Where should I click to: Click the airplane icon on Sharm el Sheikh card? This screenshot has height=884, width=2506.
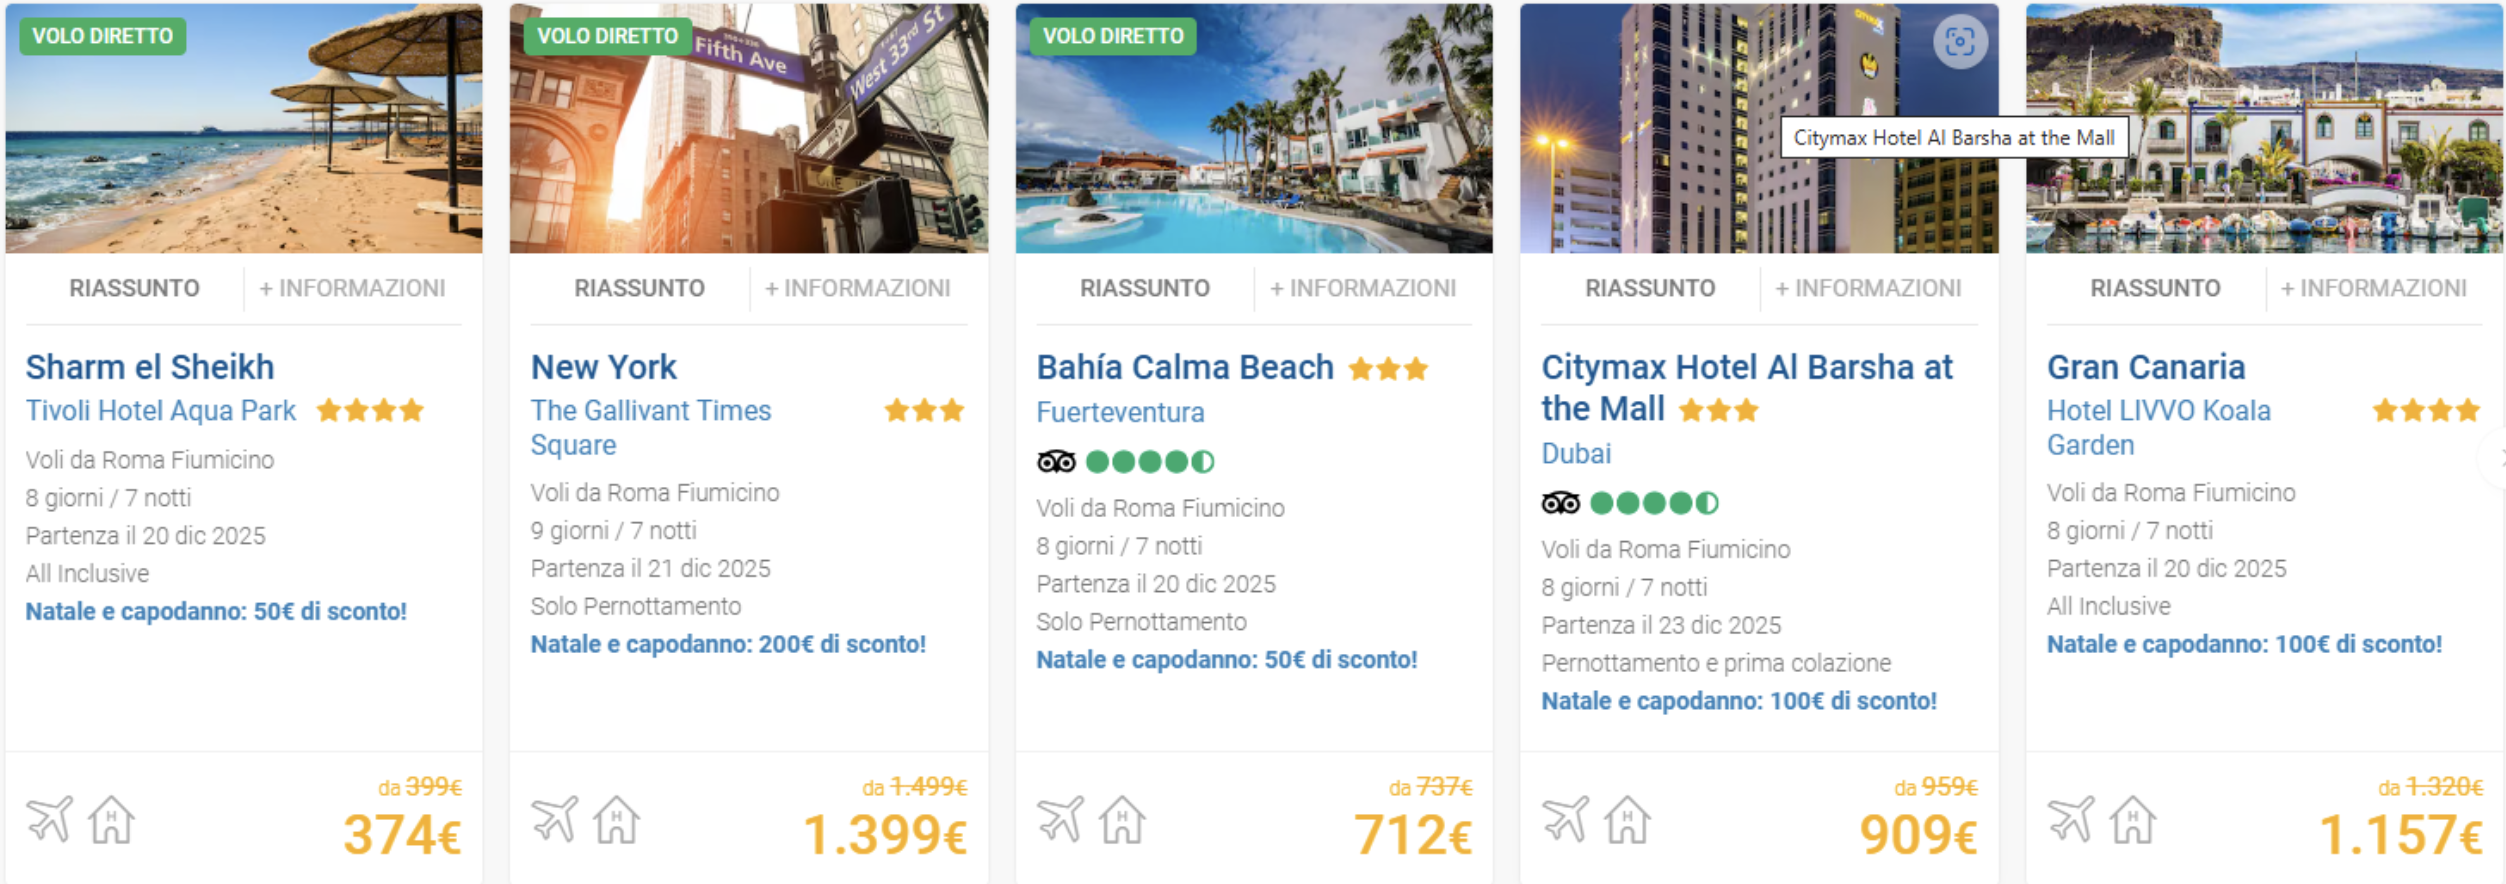click(49, 819)
